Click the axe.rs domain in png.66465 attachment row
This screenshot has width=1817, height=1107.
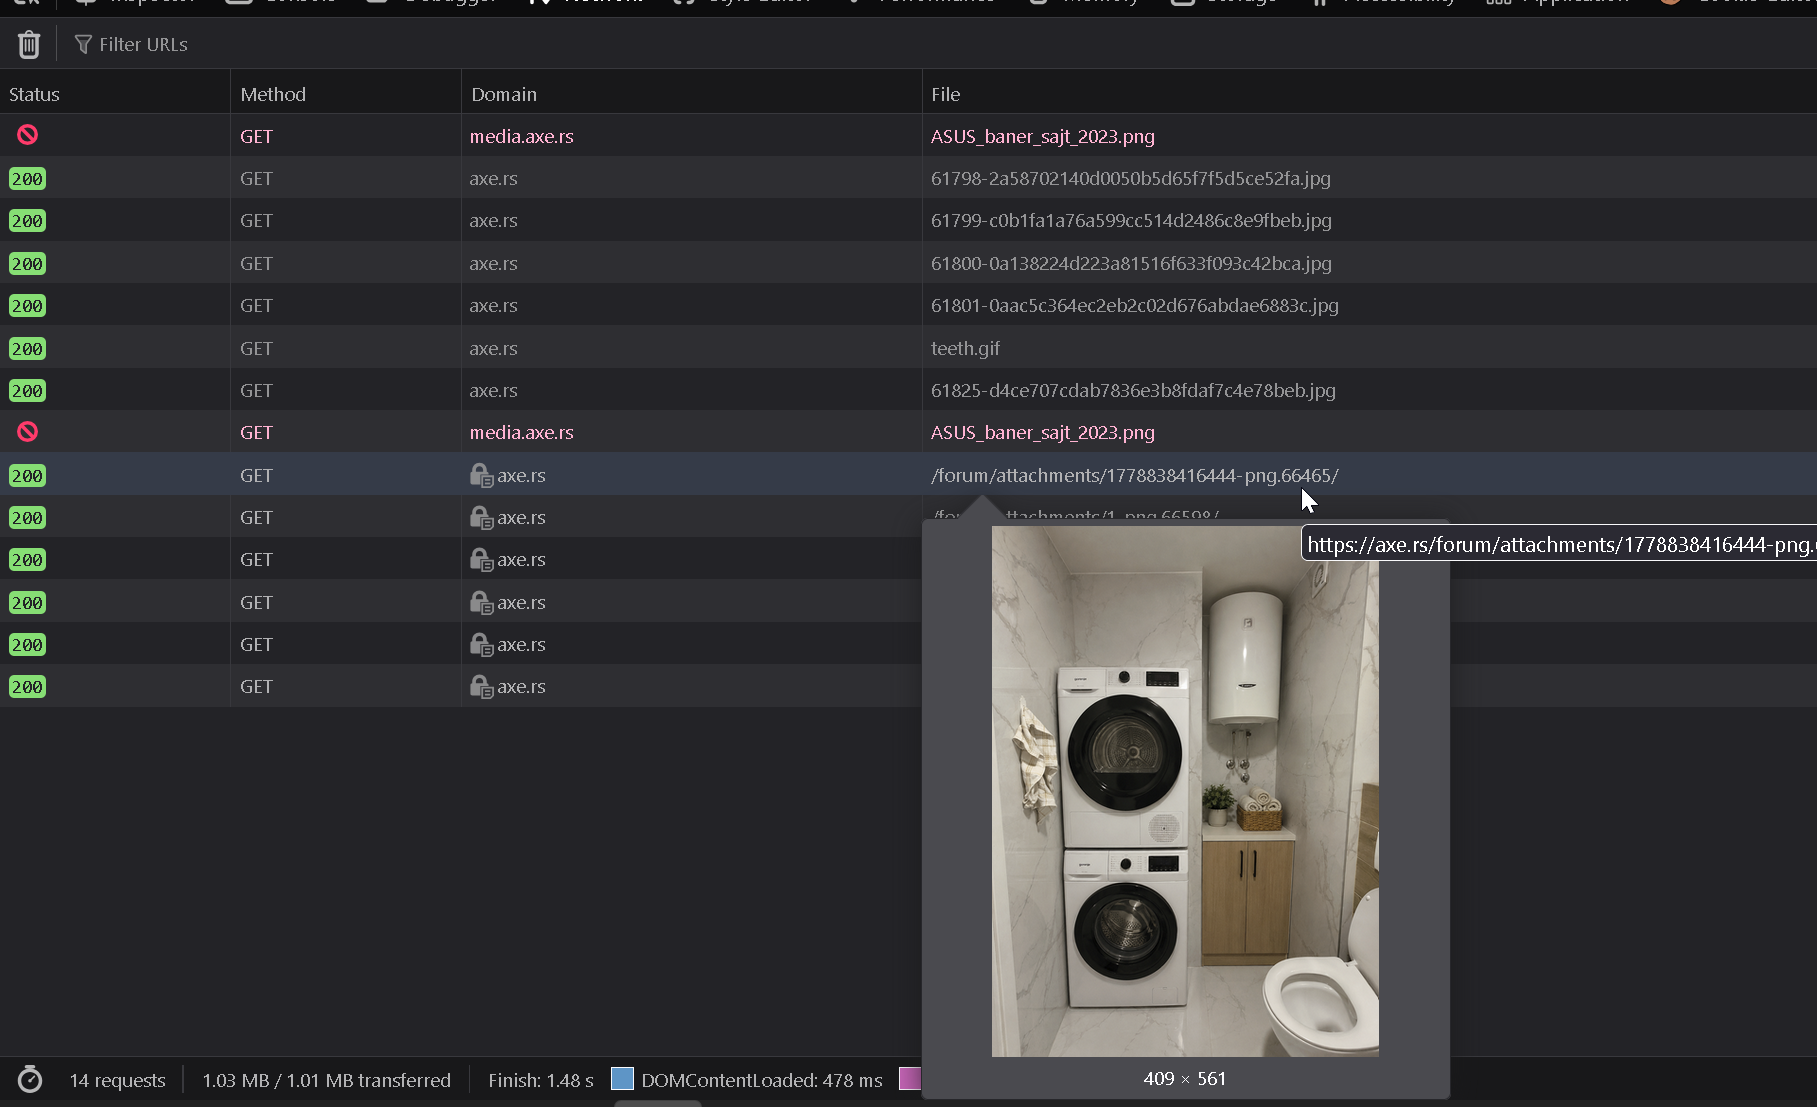point(521,475)
